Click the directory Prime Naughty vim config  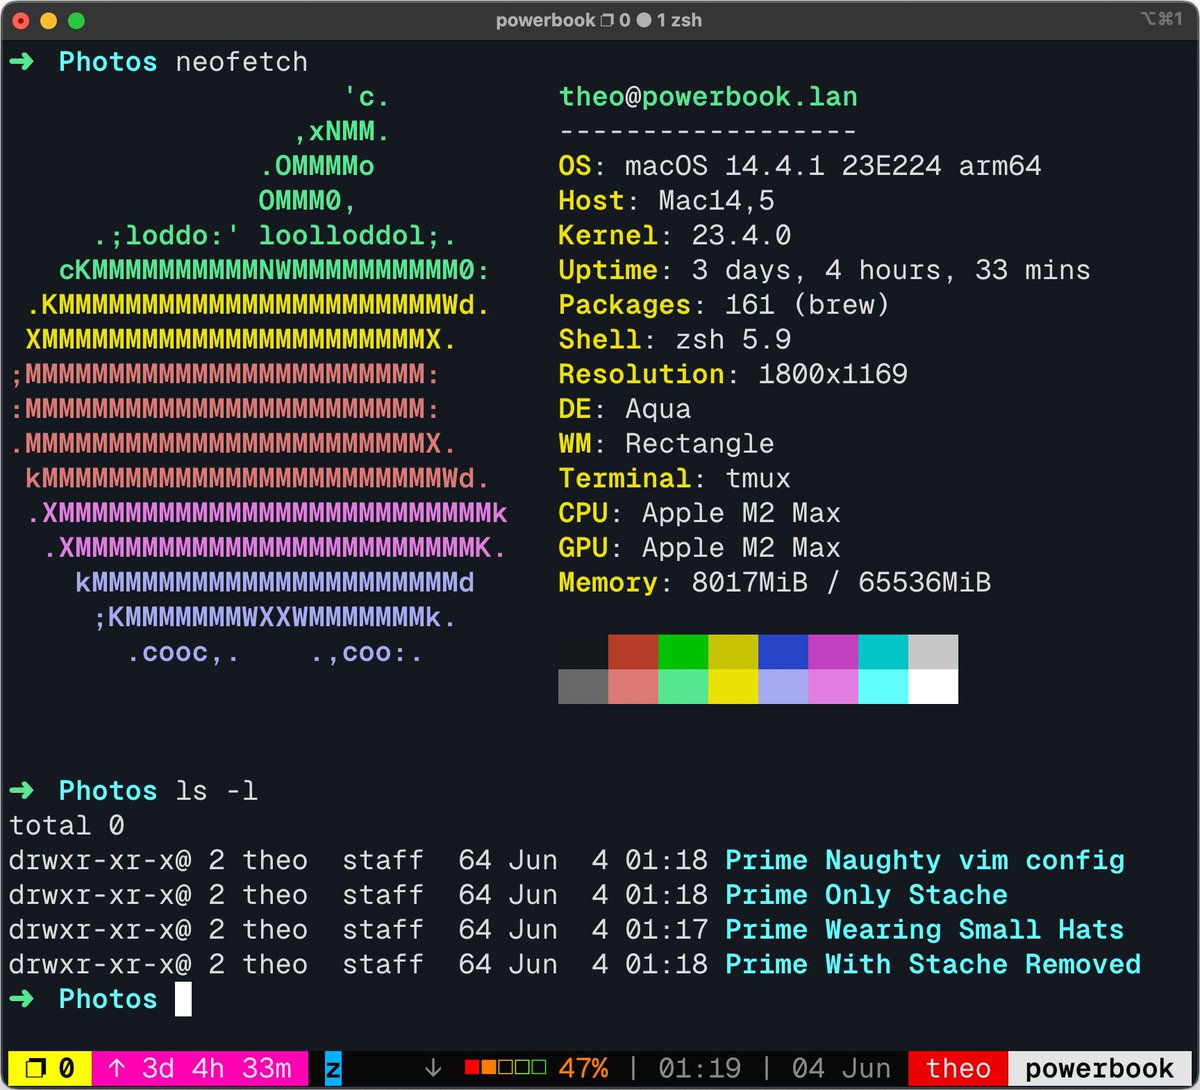[925, 861]
